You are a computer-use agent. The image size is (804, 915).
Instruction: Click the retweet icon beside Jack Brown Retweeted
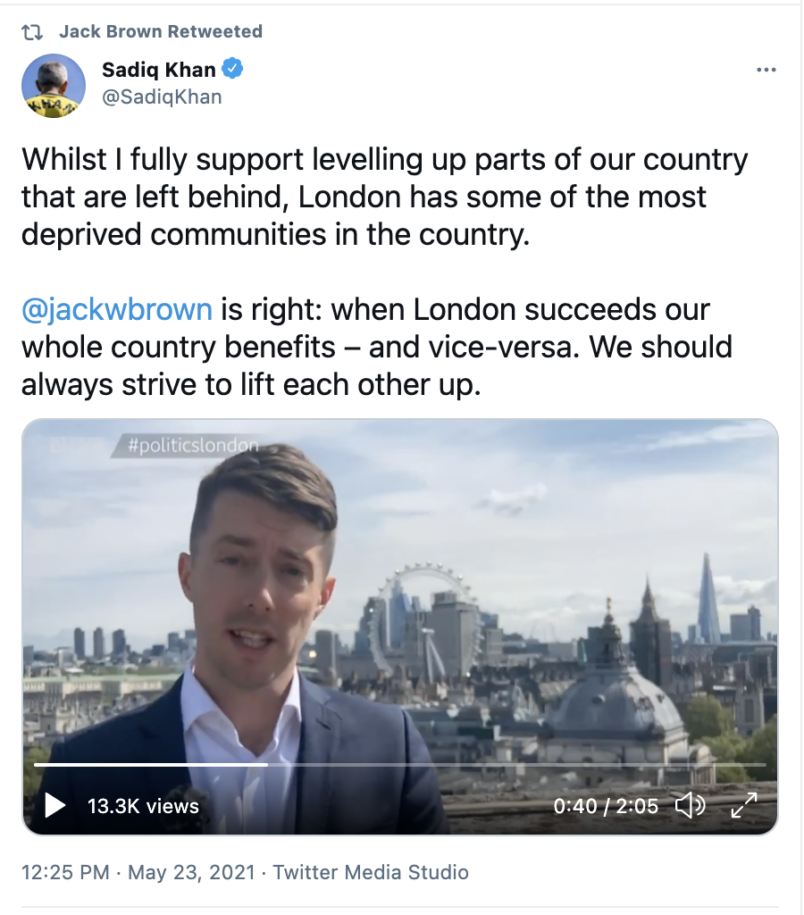tap(32, 32)
